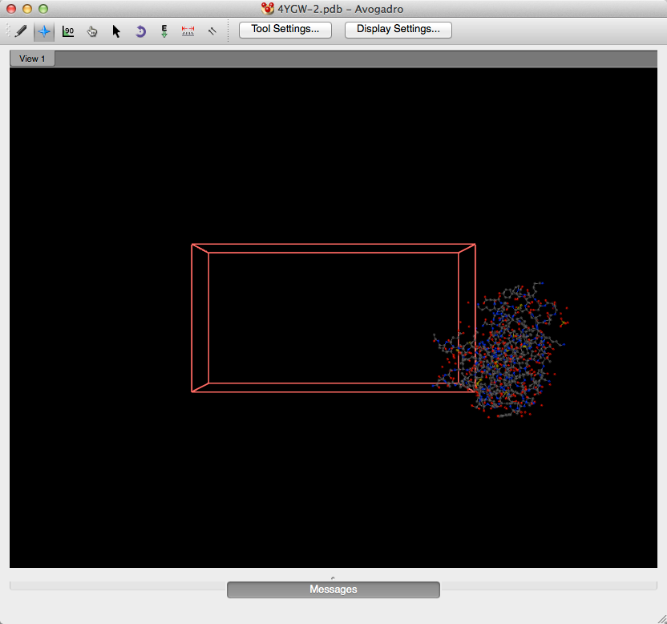Start the Auto Optimization tool
This screenshot has width=667, height=624.
click(x=164, y=31)
